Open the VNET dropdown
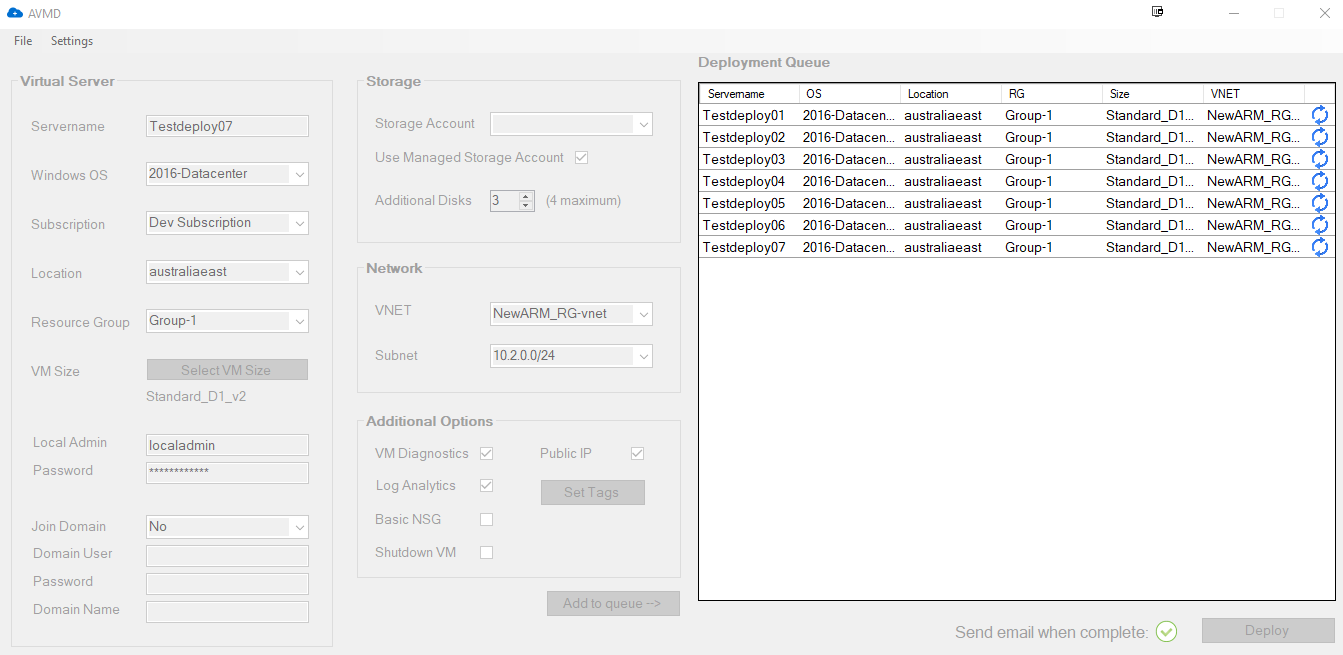 tap(571, 314)
